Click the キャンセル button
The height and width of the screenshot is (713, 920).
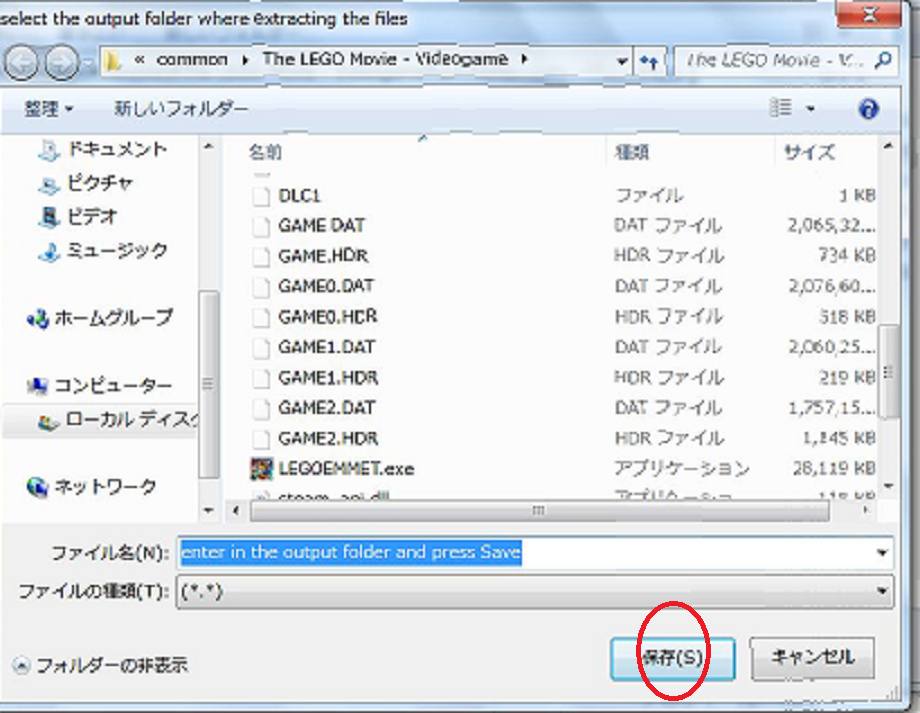(813, 657)
